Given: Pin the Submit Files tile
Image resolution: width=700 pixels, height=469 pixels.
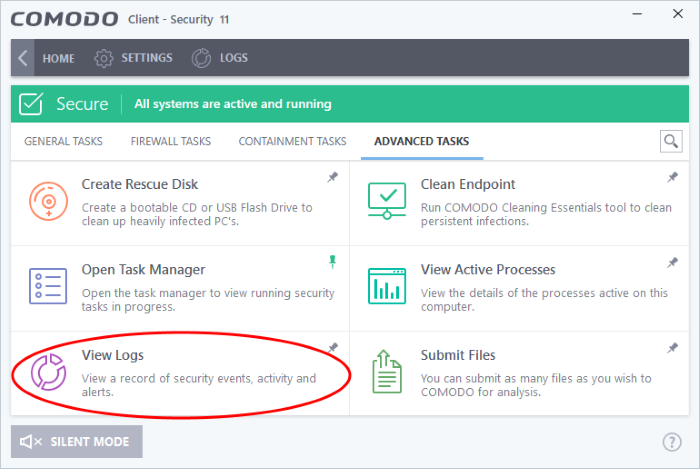Looking at the screenshot, I should pyautogui.click(x=672, y=348).
